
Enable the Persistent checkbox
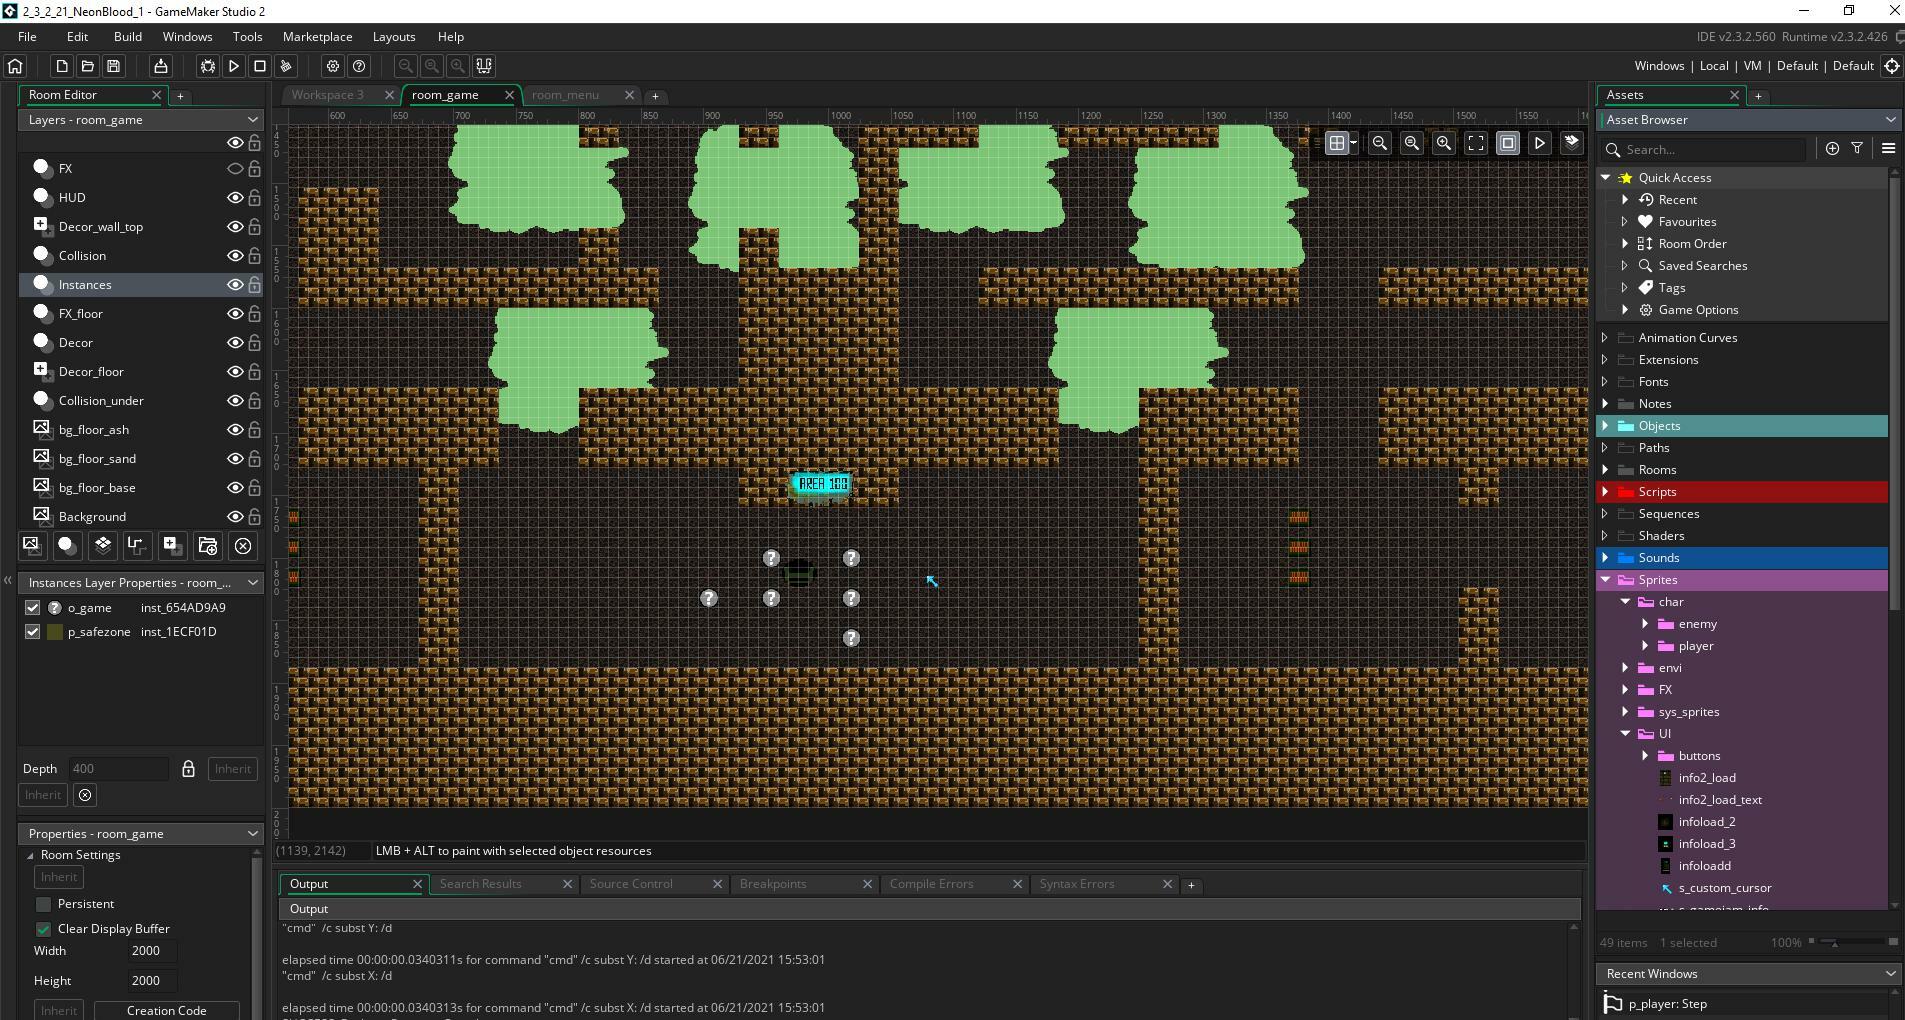click(x=44, y=904)
